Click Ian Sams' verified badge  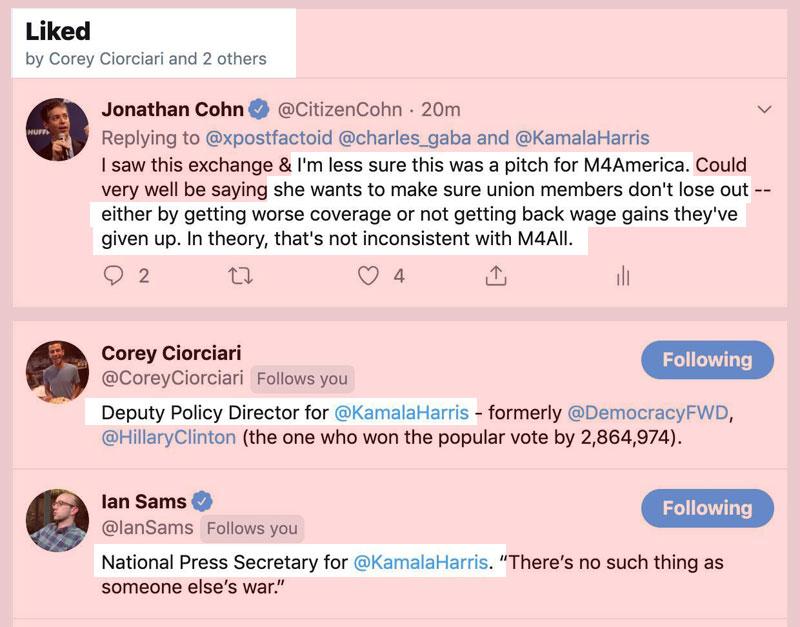(x=202, y=501)
